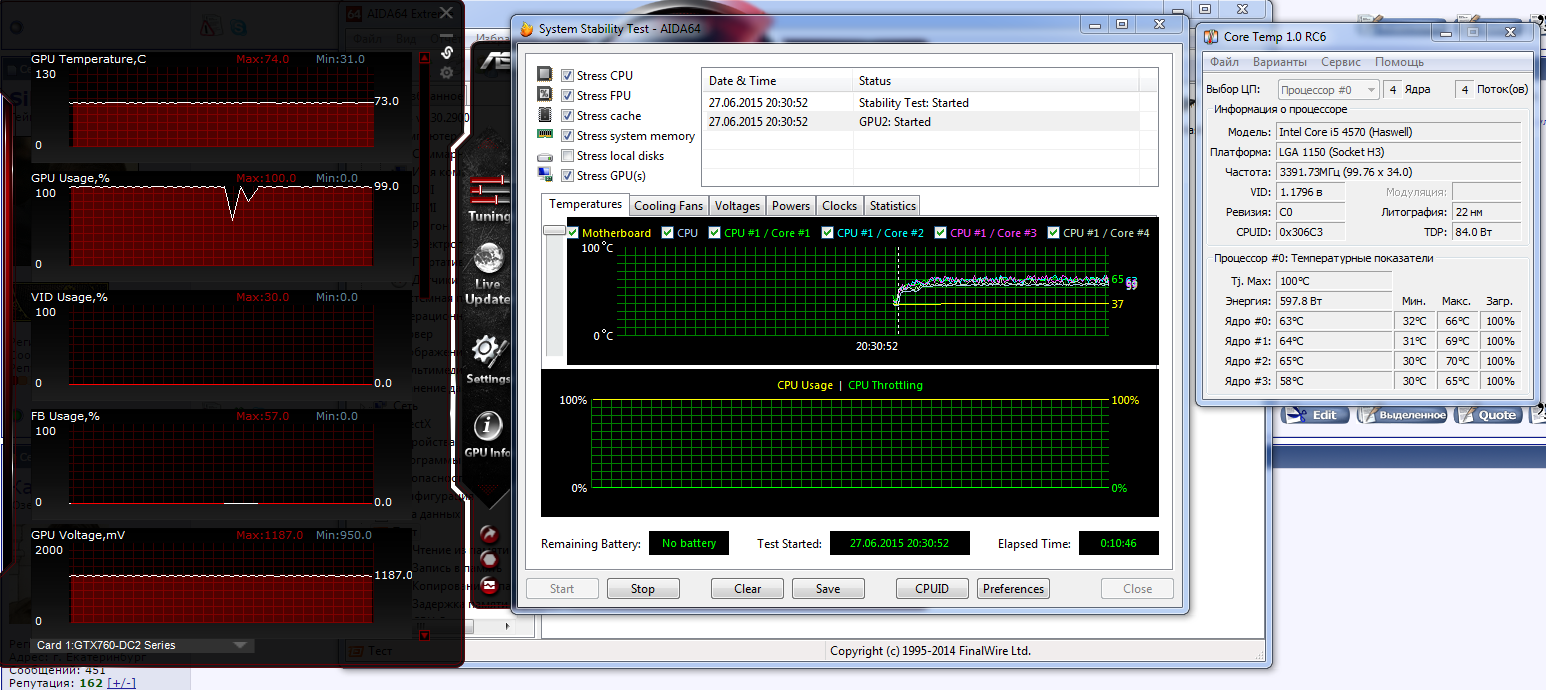This screenshot has width=1546, height=690.
Task: Click the forum Quote button
Action: [x=1490, y=415]
